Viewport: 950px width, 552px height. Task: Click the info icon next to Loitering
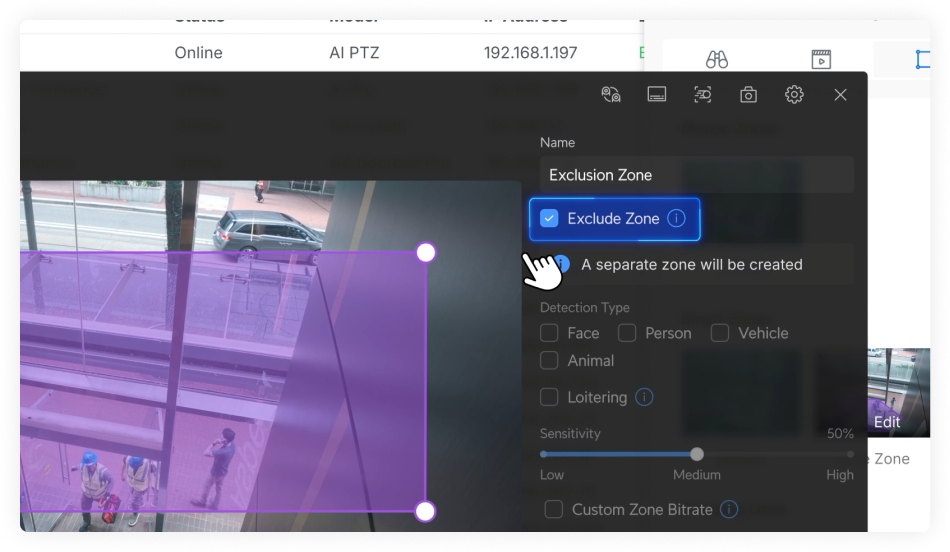(x=645, y=397)
